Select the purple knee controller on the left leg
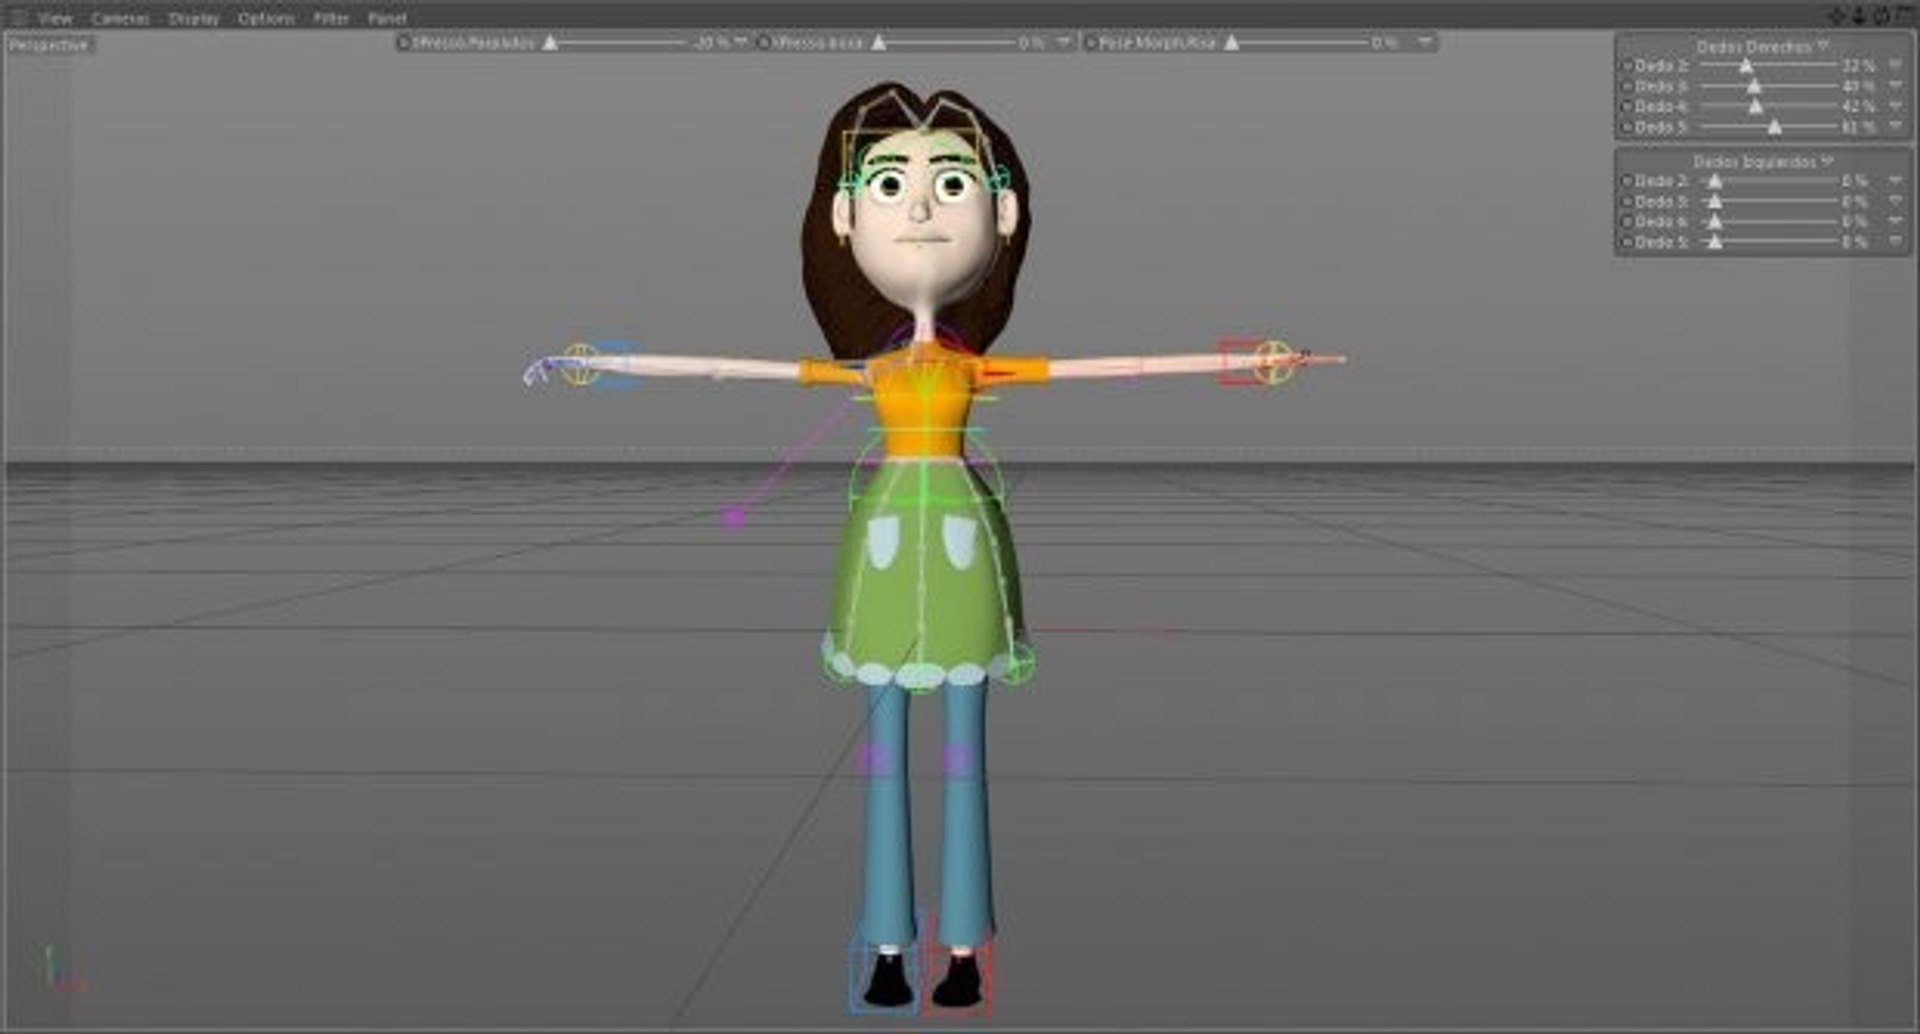This screenshot has width=1920, height=1034. [873, 760]
